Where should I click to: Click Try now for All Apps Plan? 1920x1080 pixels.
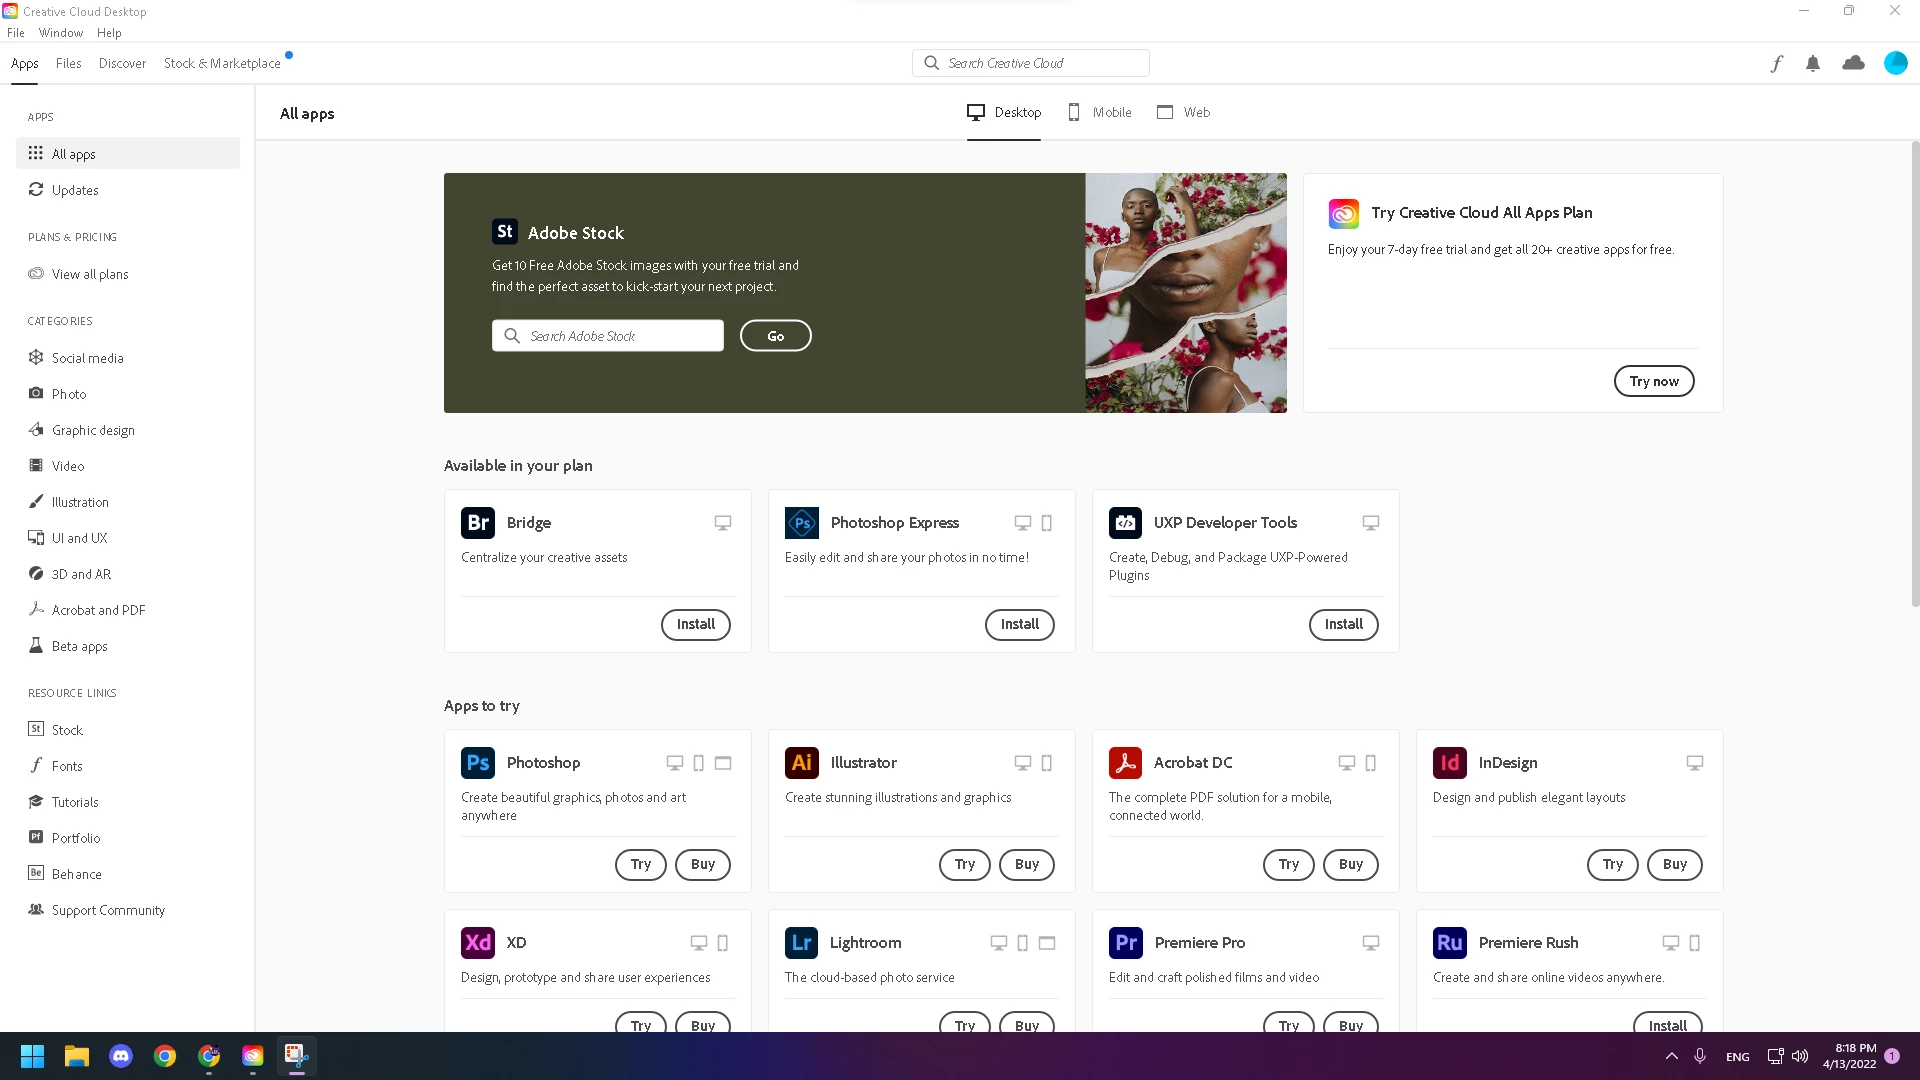(1653, 381)
